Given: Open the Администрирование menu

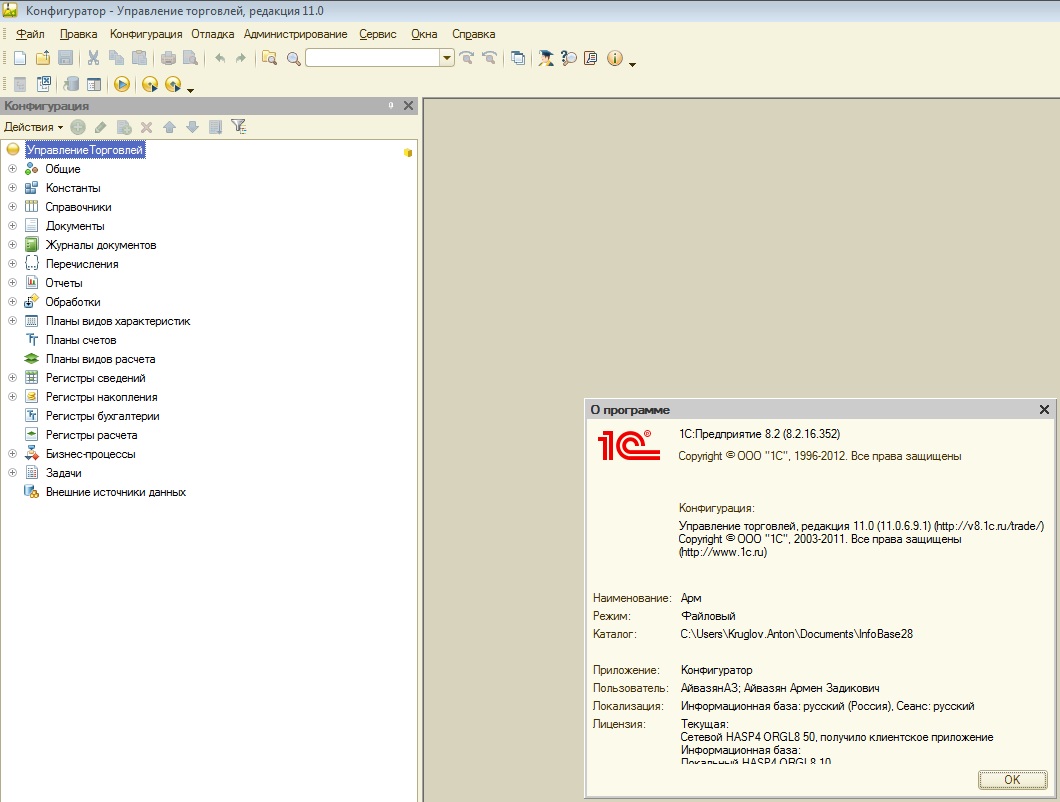Looking at the screenshot, I should point(295,34).
